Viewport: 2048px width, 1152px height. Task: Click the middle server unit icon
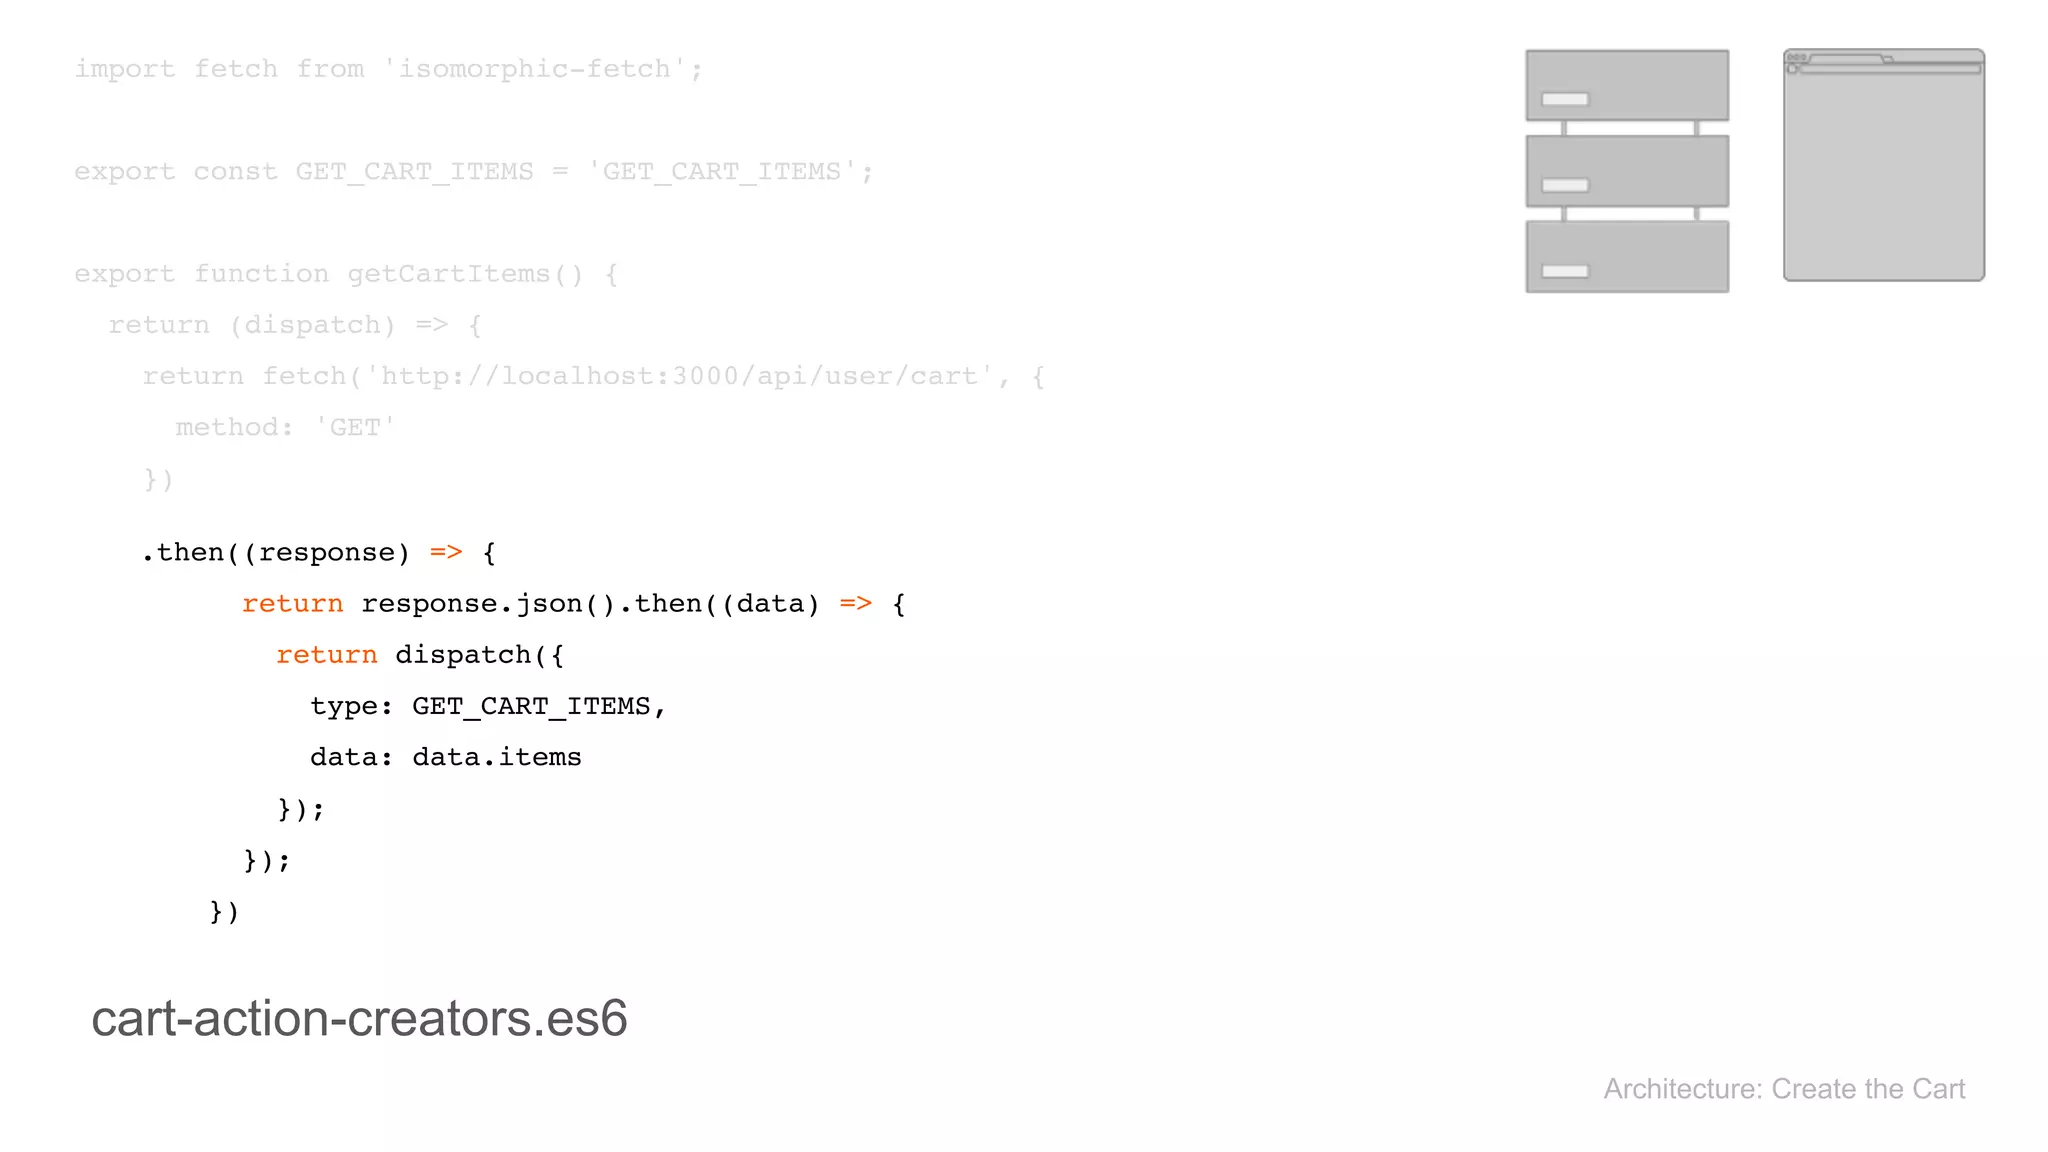[1627, 171]
